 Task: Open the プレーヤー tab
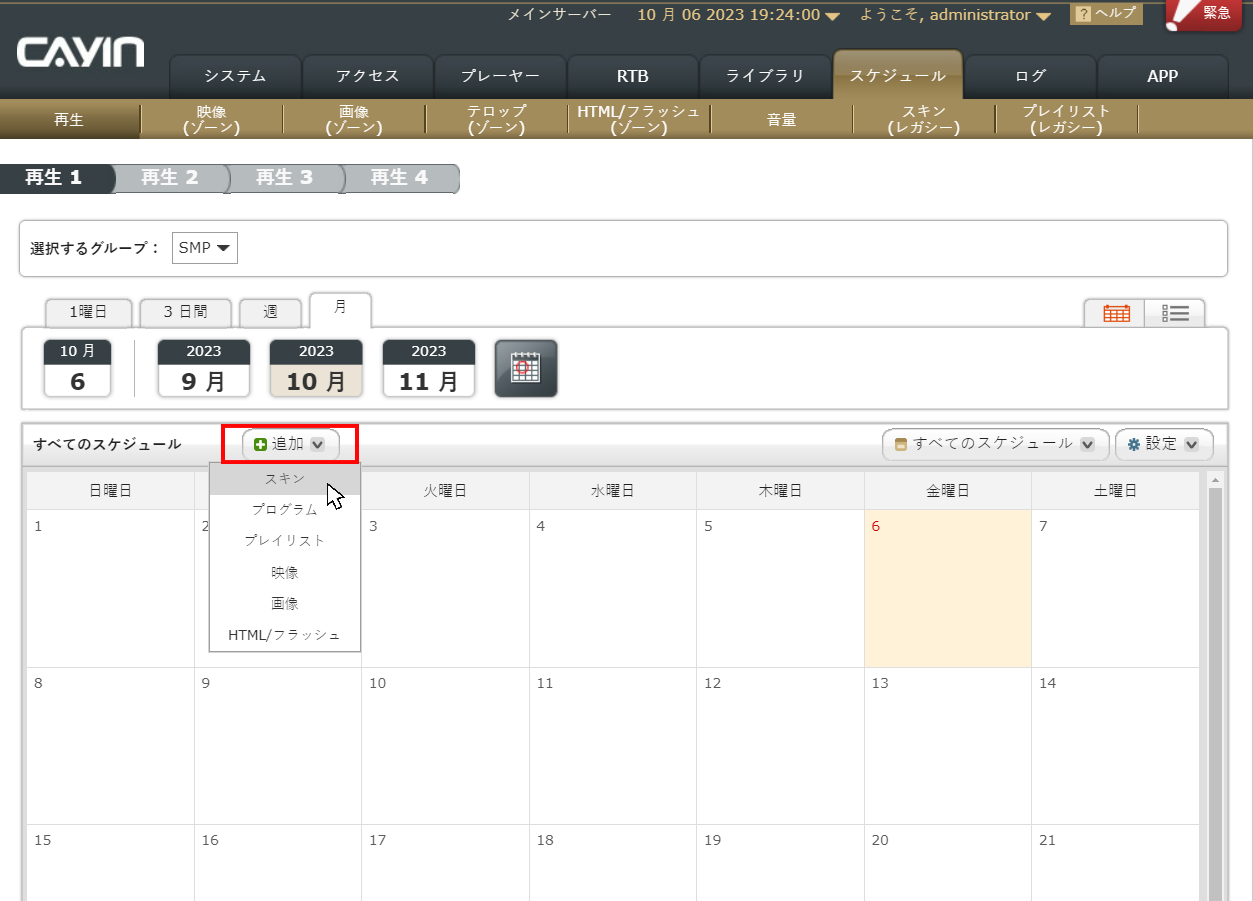pyautogui.click(x=500, y=76)
